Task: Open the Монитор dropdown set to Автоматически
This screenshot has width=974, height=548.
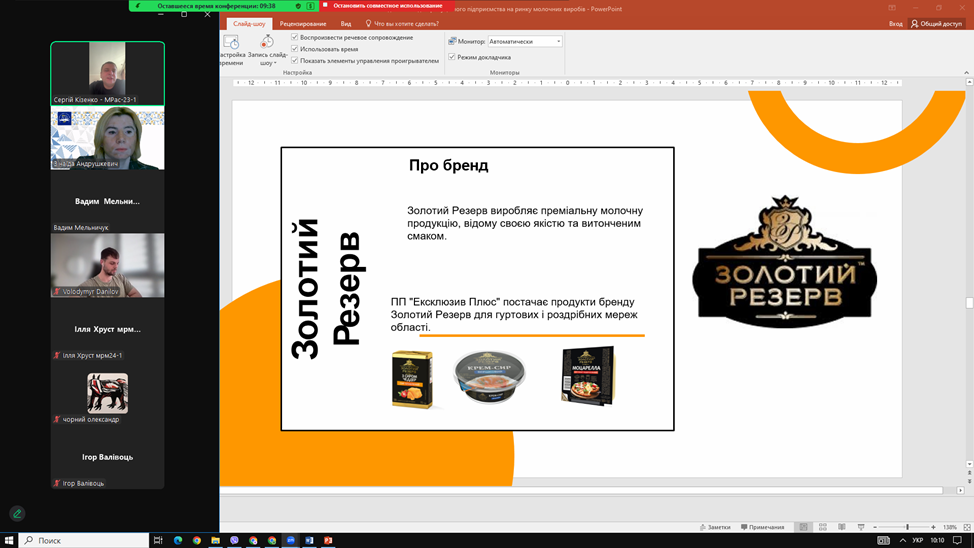Action: pos(525,41)
